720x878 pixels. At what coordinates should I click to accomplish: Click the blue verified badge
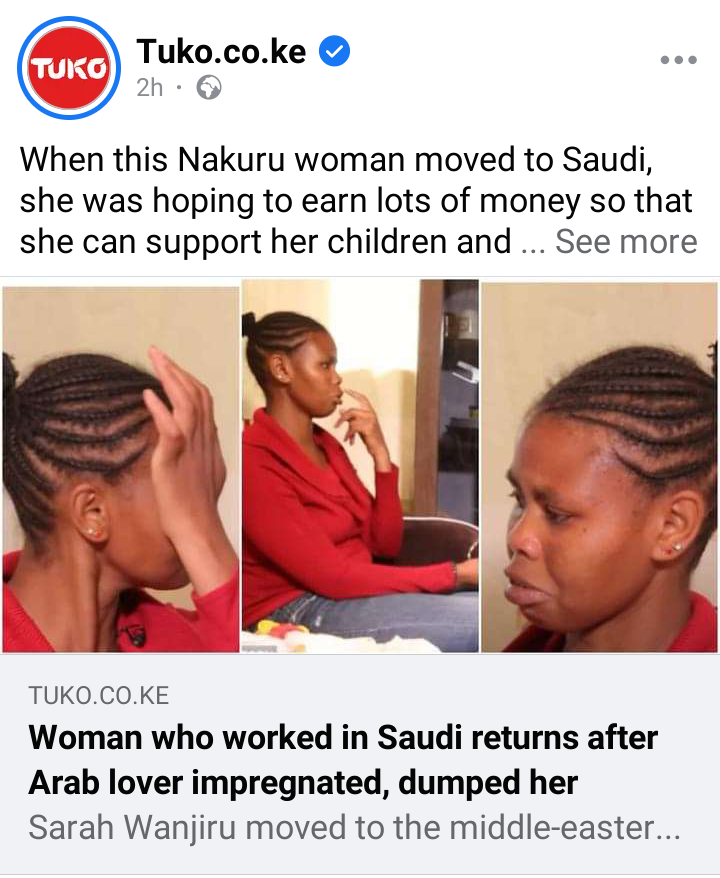click(334, 51)
